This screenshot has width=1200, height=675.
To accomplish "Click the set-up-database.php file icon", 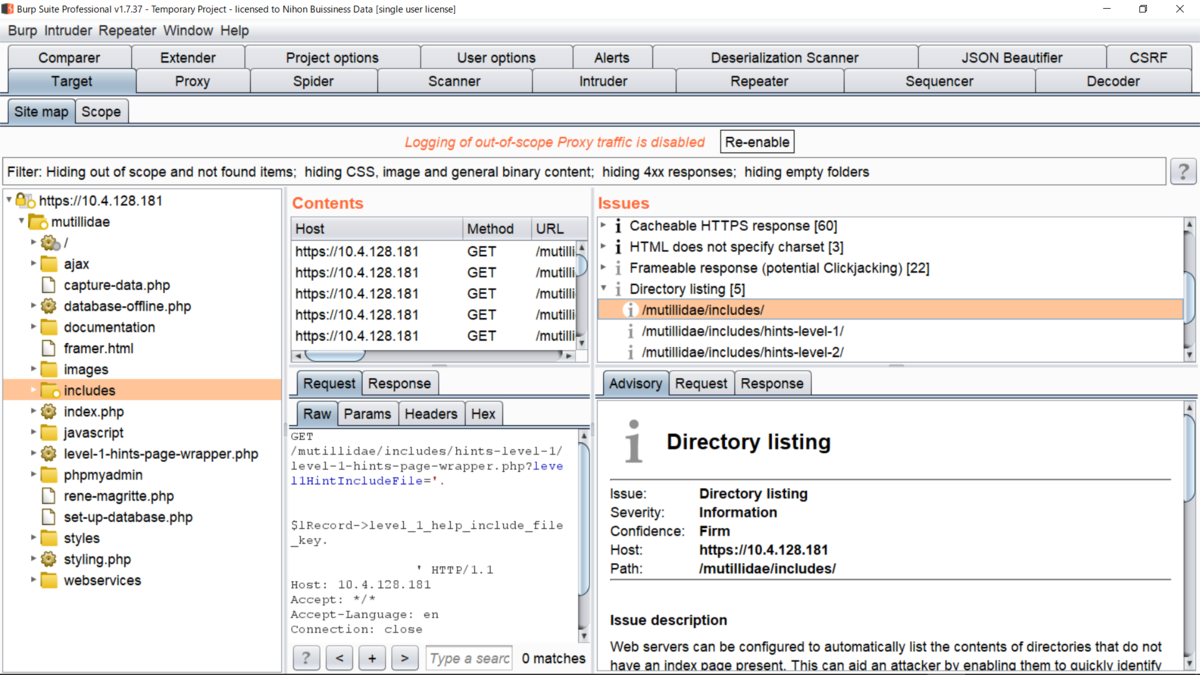I will pos(48,517).
